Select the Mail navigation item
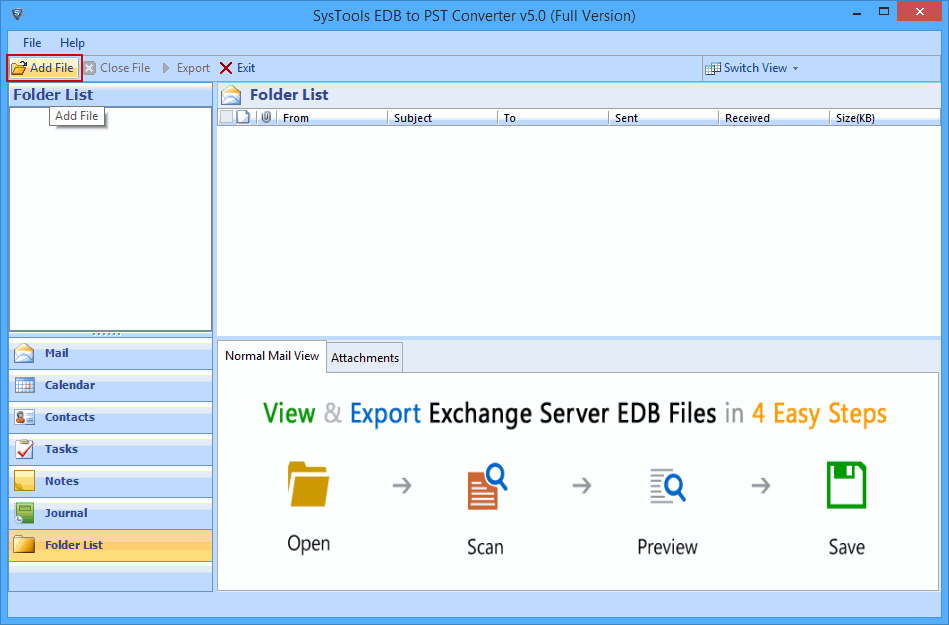This screenshot has width=949, height=625. [x=111, y=353]
